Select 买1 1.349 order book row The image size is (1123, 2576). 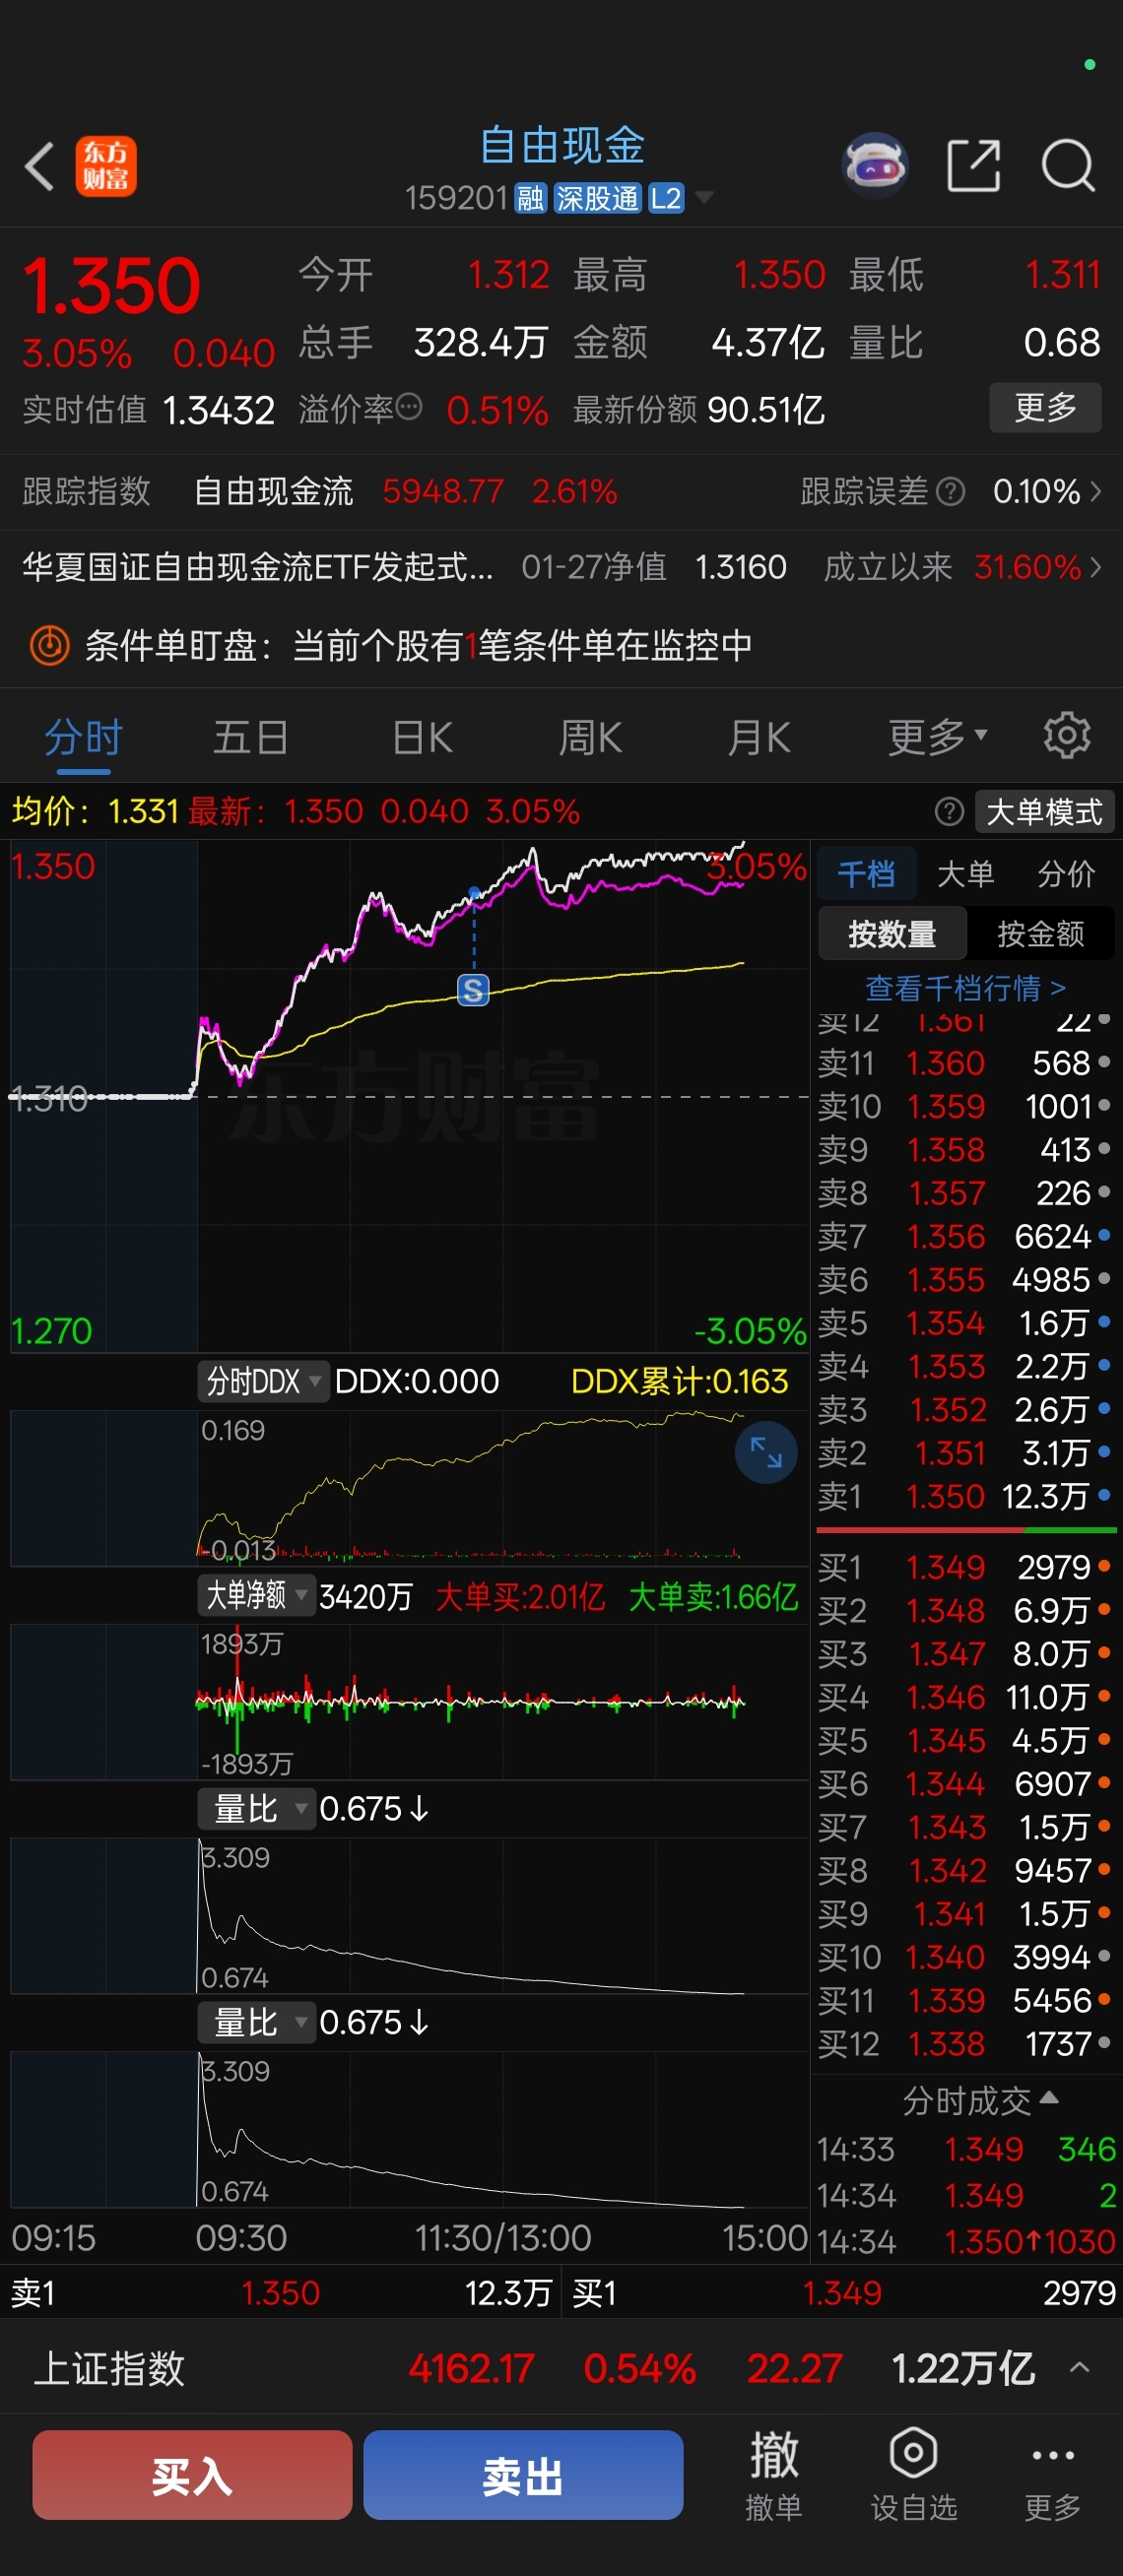coord(966,1567)
